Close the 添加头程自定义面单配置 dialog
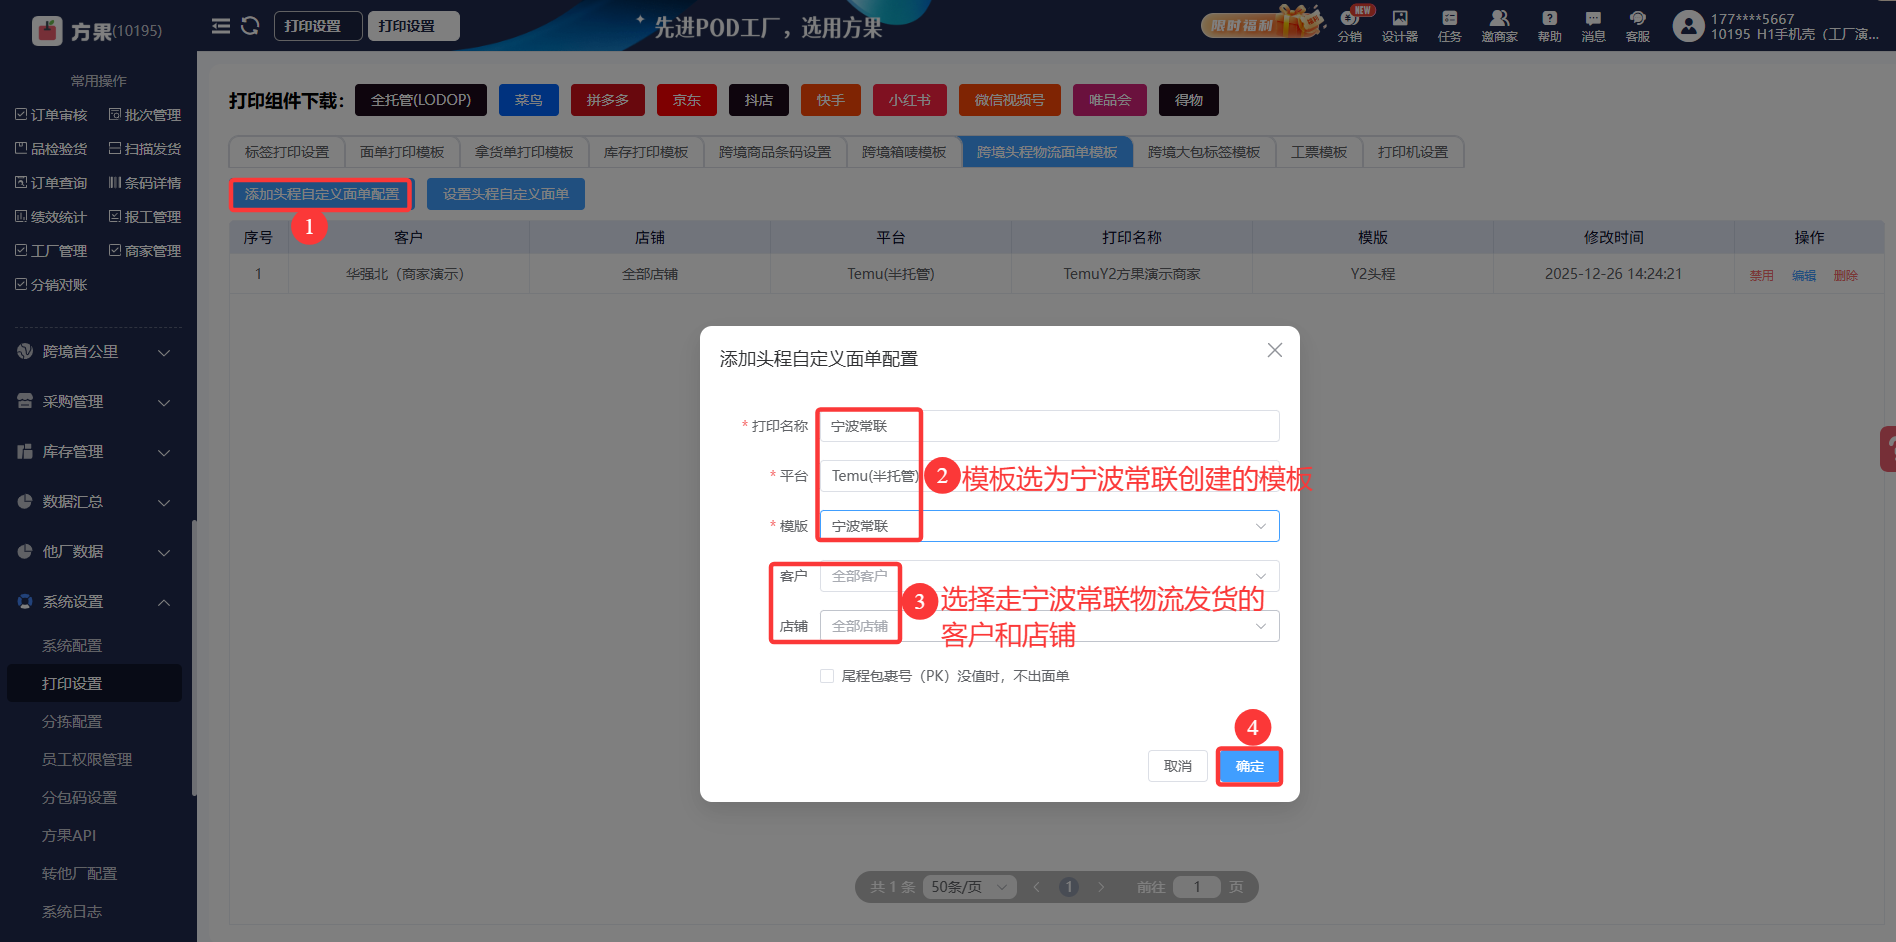1896x942 pixels. coord(1274,350)
